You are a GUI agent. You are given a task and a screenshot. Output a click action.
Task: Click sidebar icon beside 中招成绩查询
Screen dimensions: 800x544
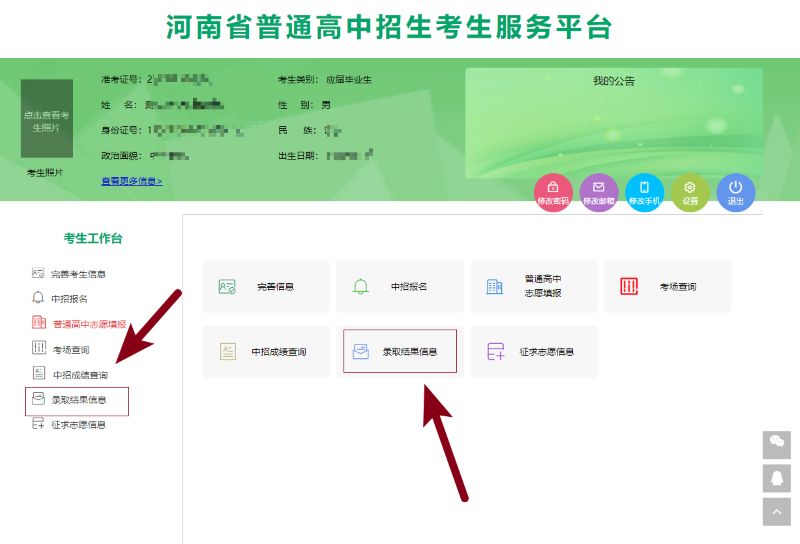[x=39, y=373]
